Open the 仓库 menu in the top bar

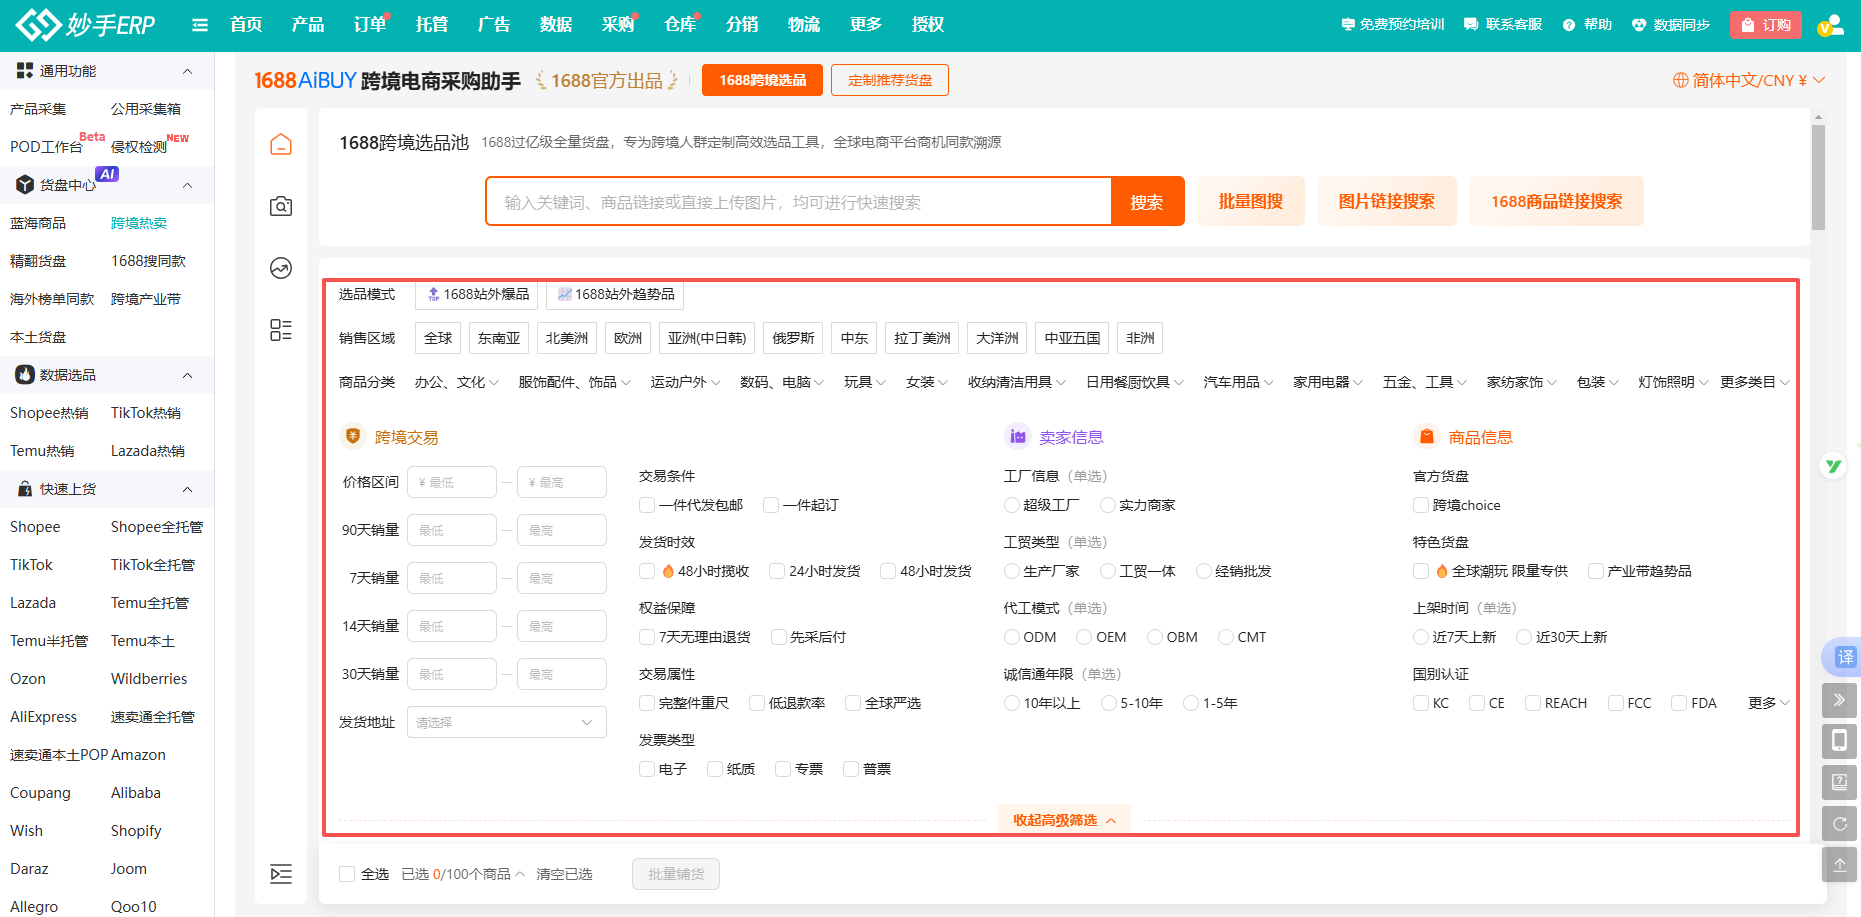pos(679,24)
